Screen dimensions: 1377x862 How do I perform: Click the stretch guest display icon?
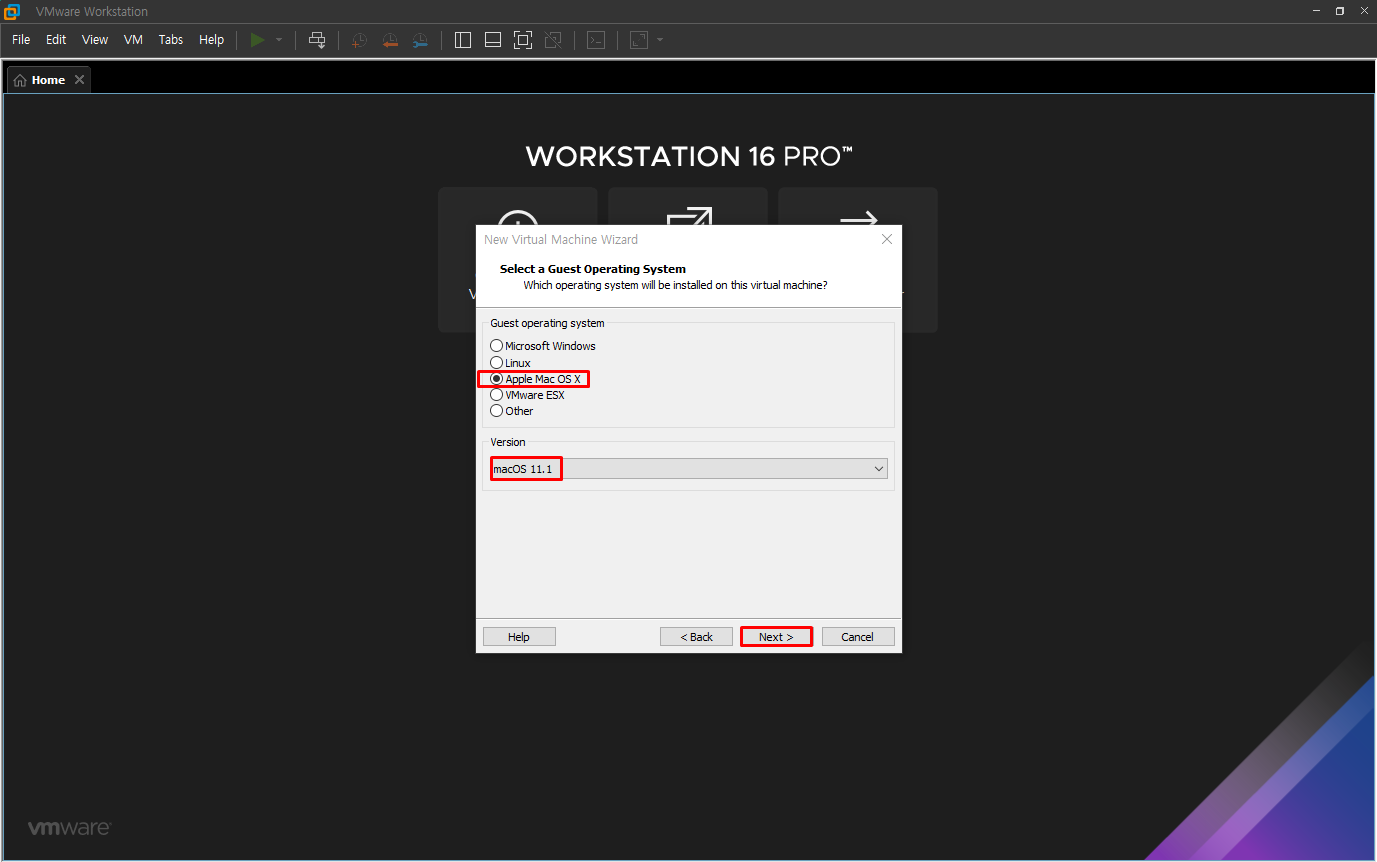[x=638, y=40]
